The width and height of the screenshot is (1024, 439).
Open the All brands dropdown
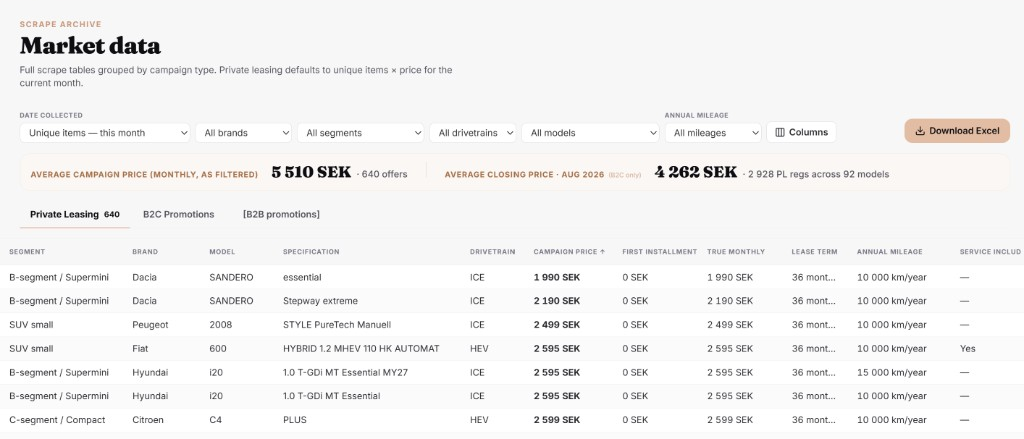(x=244, y=133)
